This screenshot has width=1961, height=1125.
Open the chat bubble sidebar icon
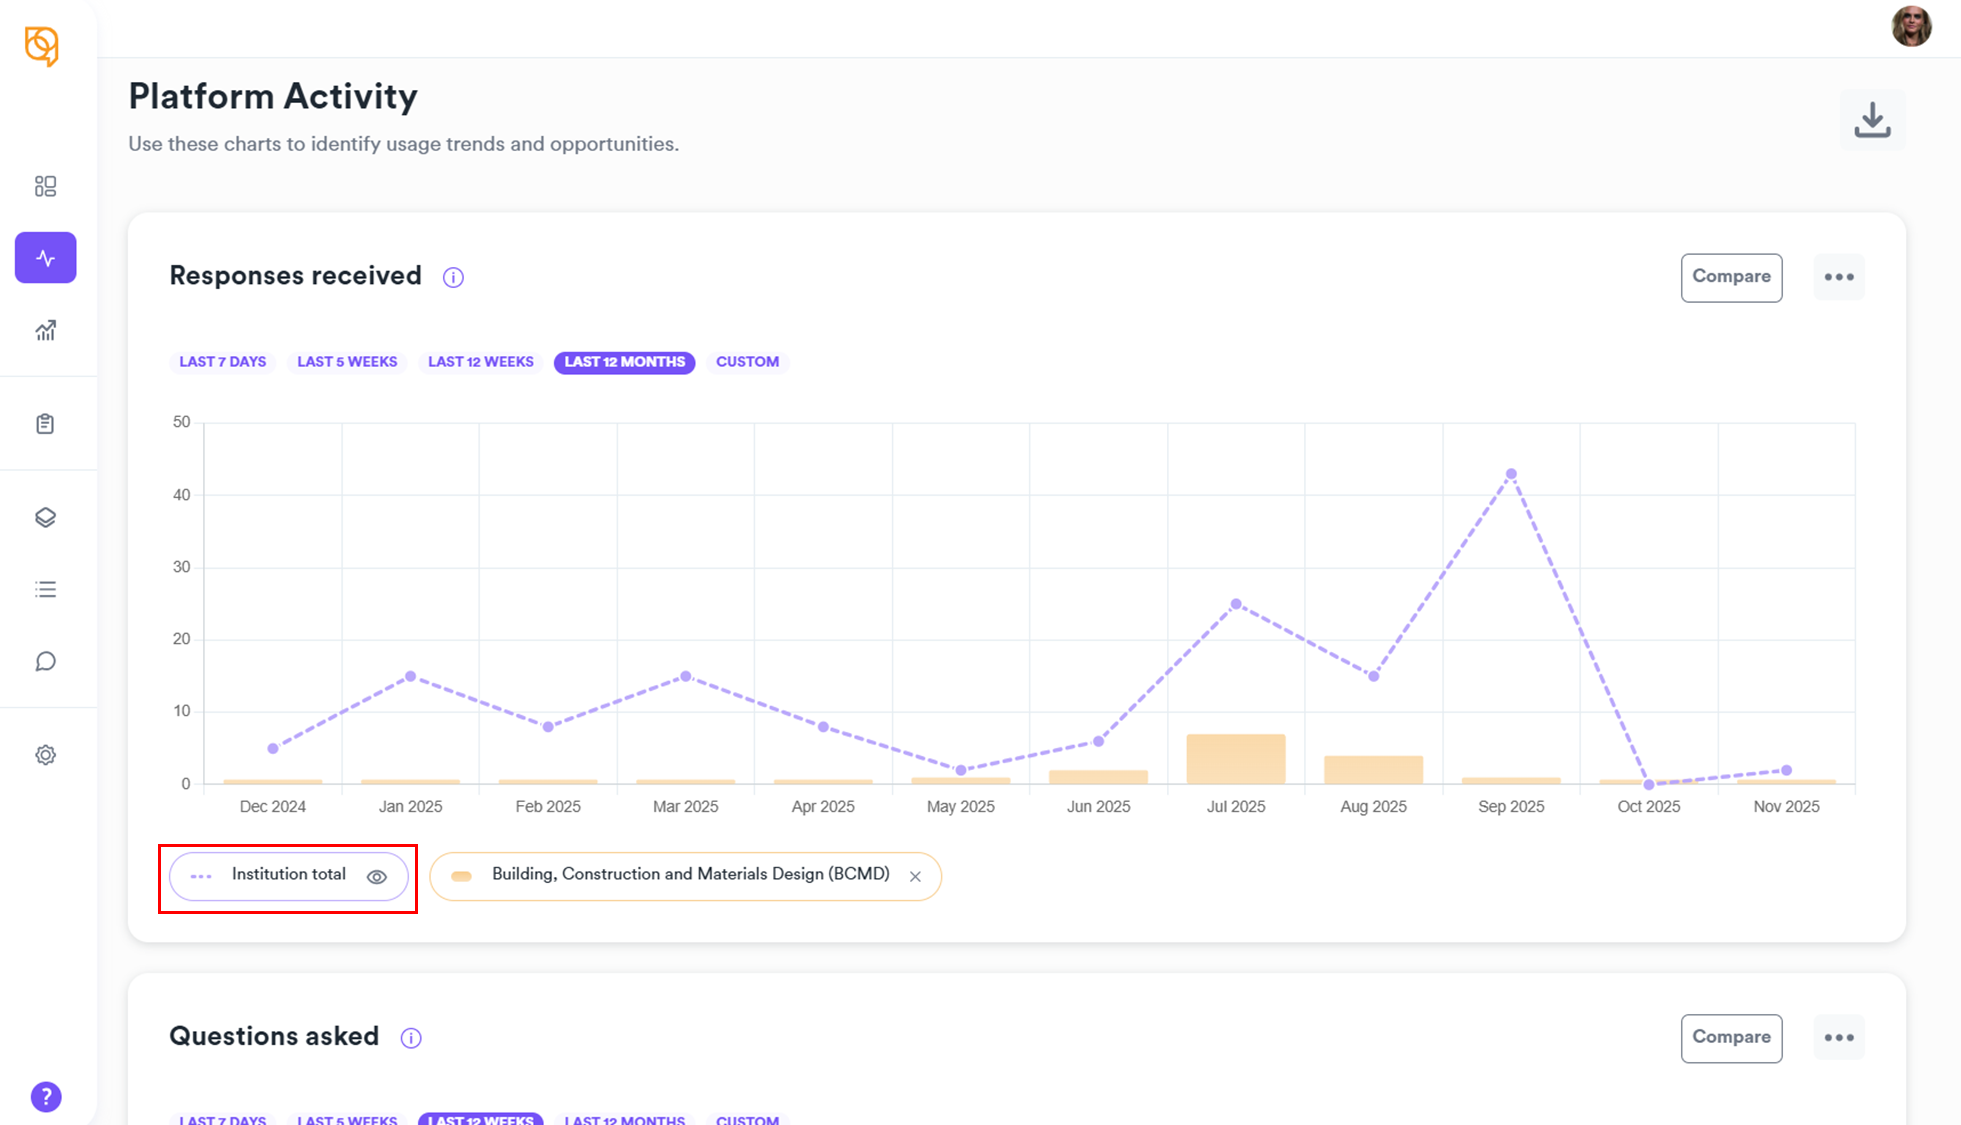[x=45, y=661]
